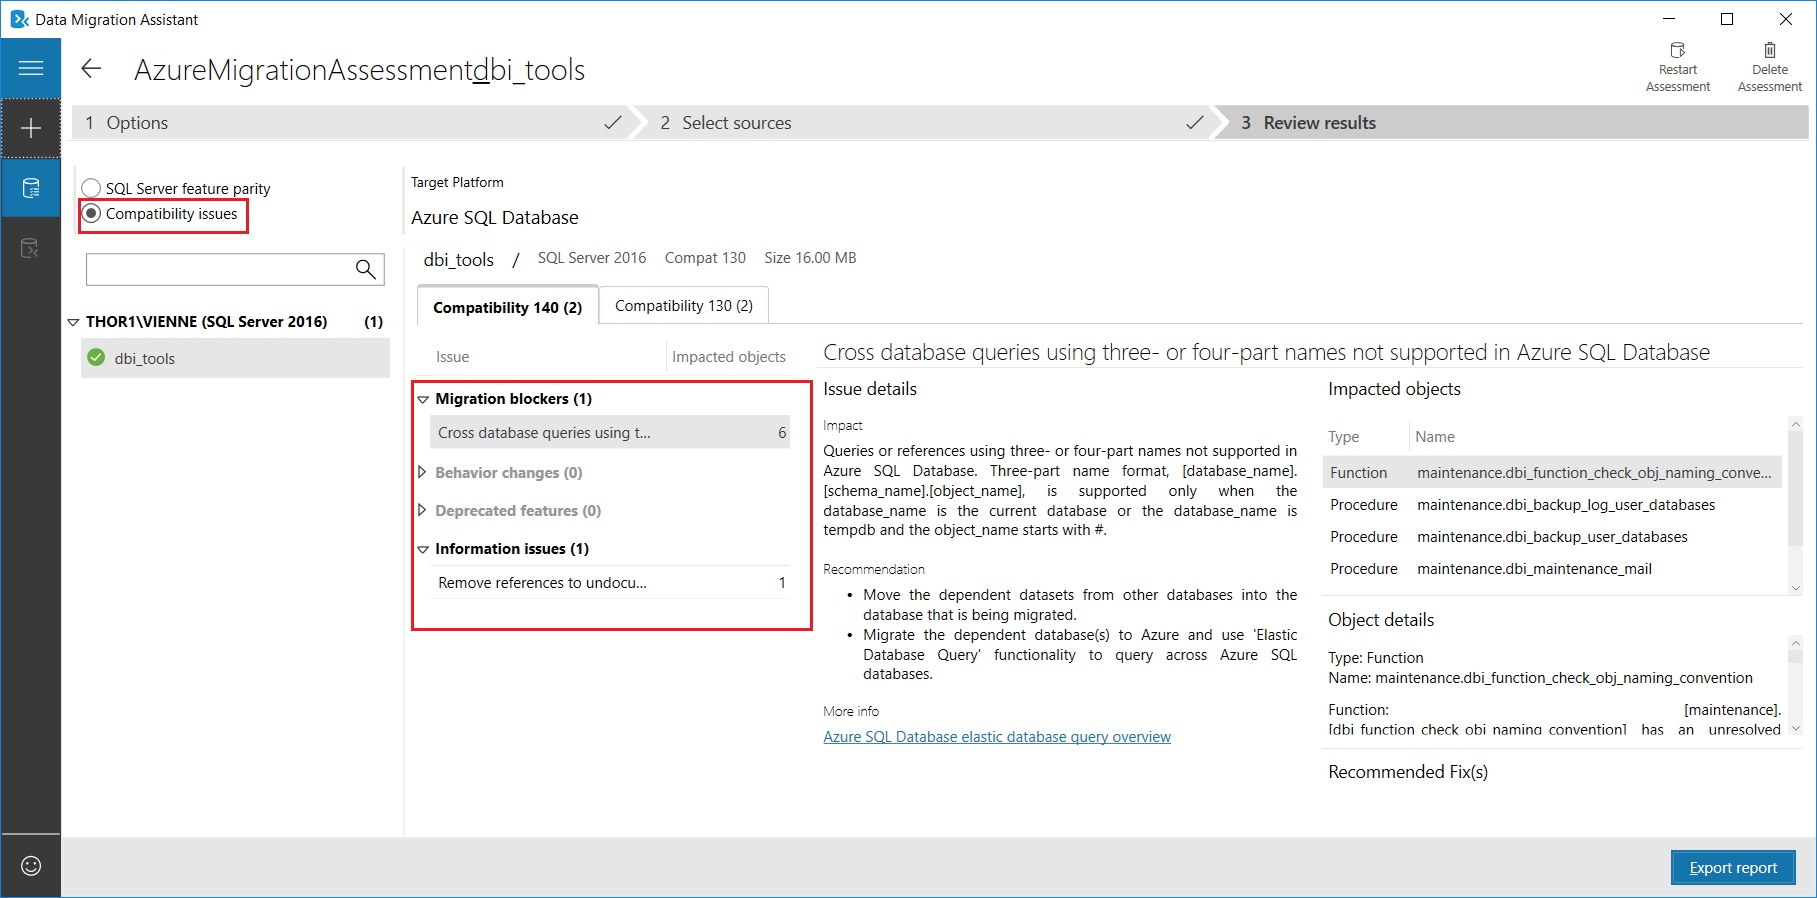Open Azure SQL Database elastic query overview link
This screenshot has width=1817, height=898.
pos(997,737)
